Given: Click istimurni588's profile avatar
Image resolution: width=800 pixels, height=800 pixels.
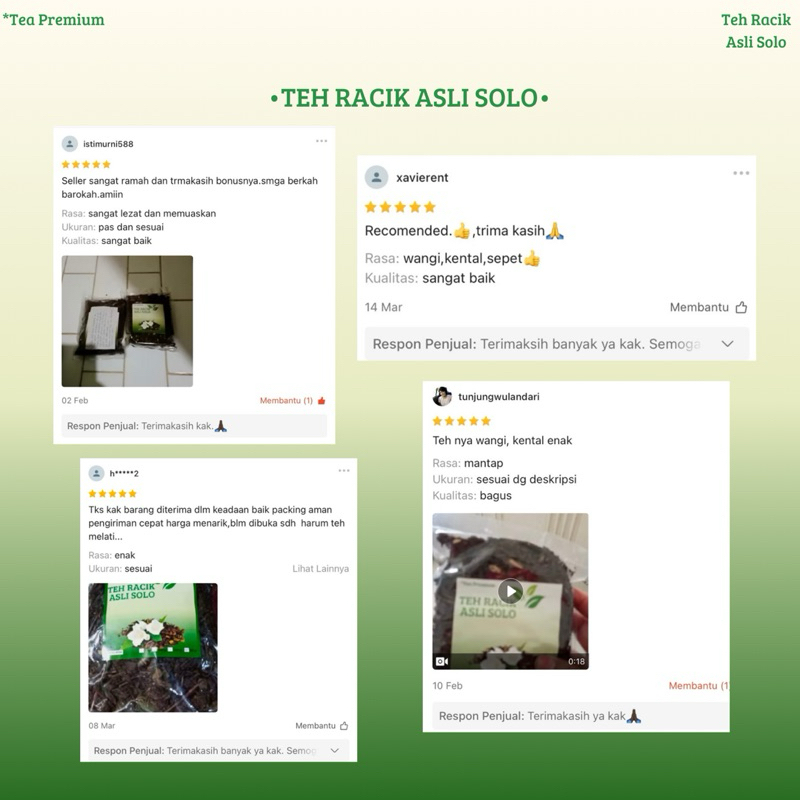Looking at the screenshot, I should pyautogui.click(x=69, y=144).
